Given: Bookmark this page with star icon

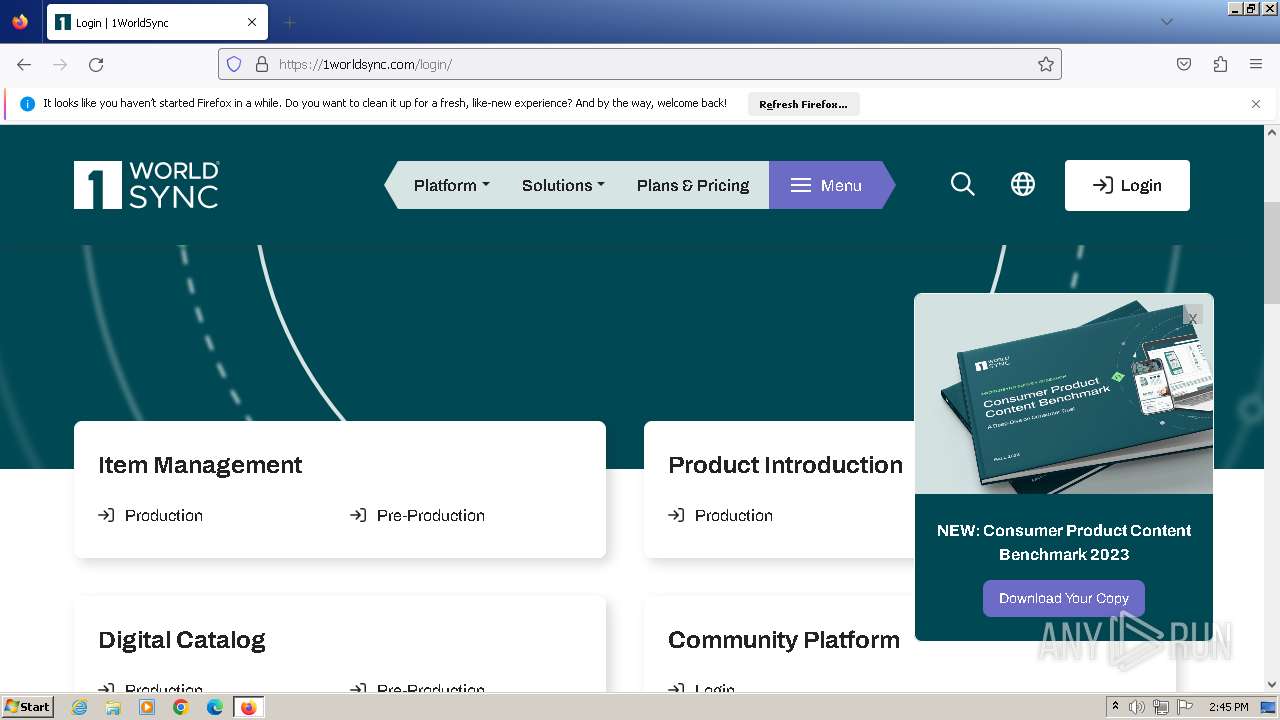Looking at the screenshot, I should (1046, 64).
